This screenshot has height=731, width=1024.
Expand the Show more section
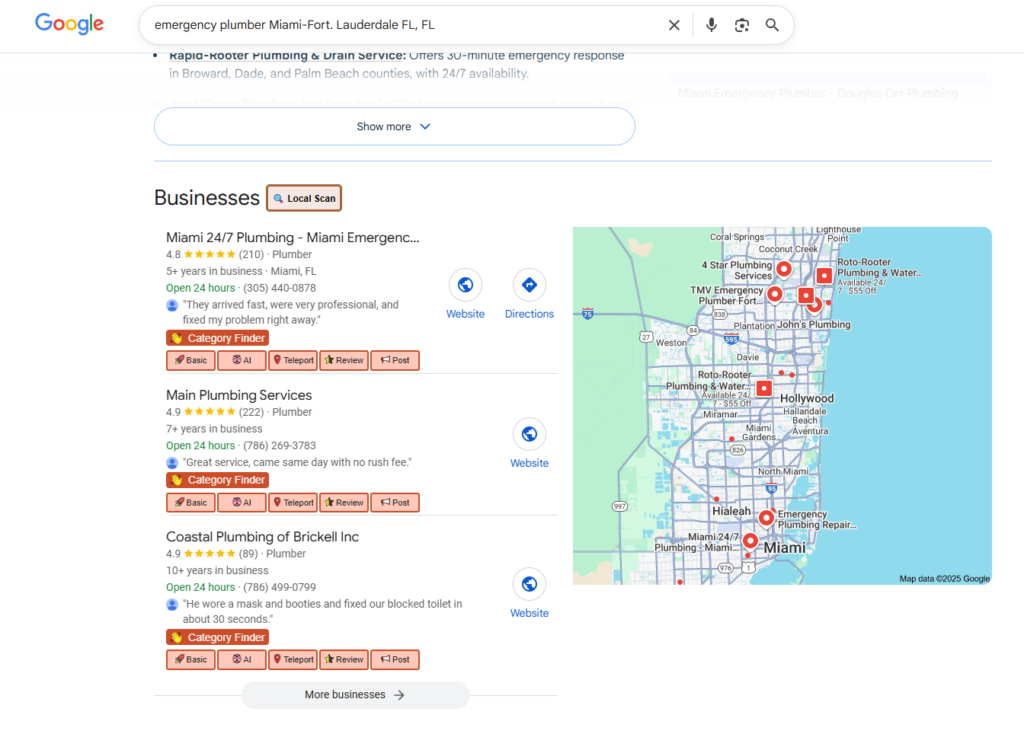[x=394, y=126]
